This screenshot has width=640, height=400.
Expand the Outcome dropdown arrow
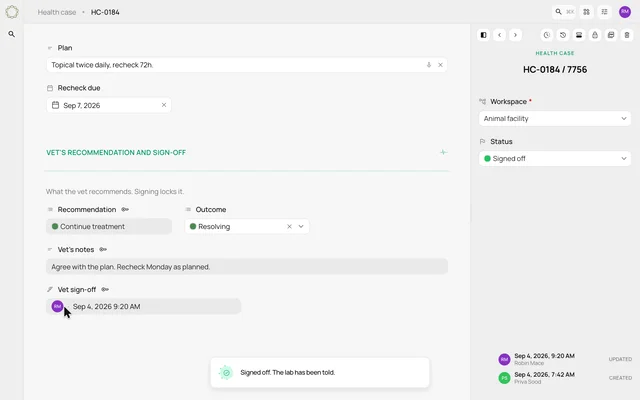(301, 227)
